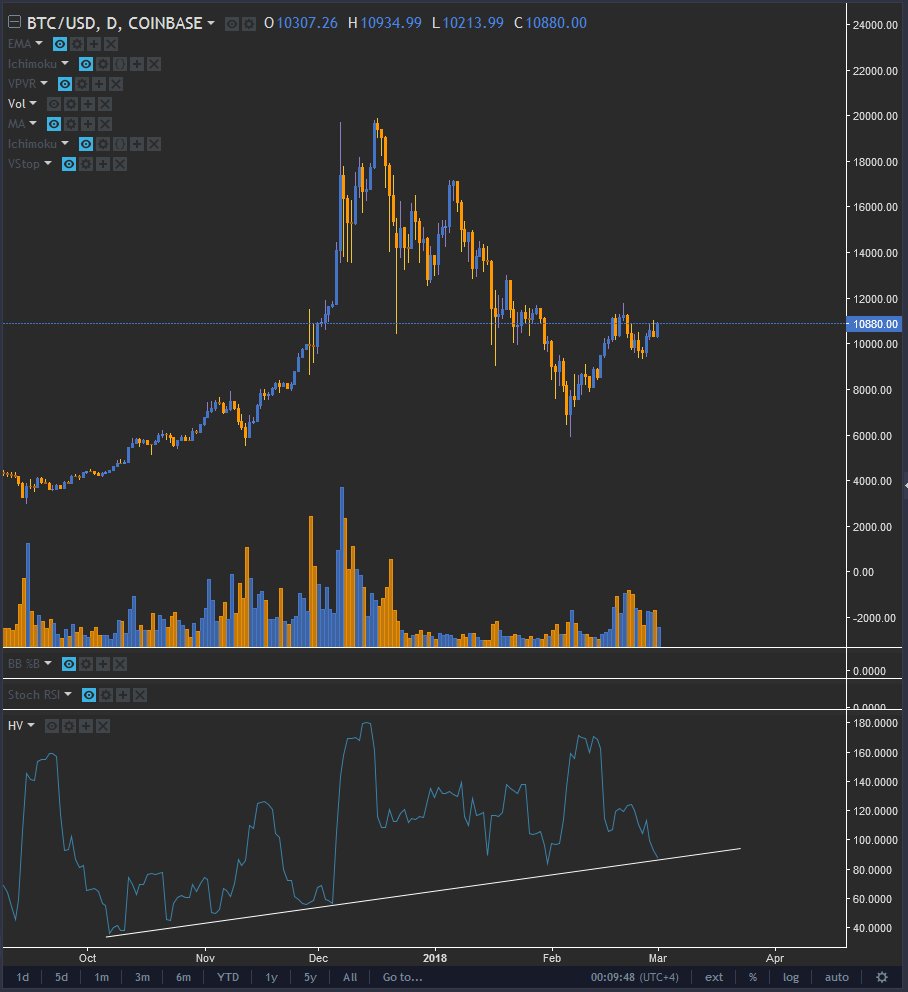The image size is (908, 992).
Task: Click plus icon on VPVR row
Action: (x=99, y=84)
